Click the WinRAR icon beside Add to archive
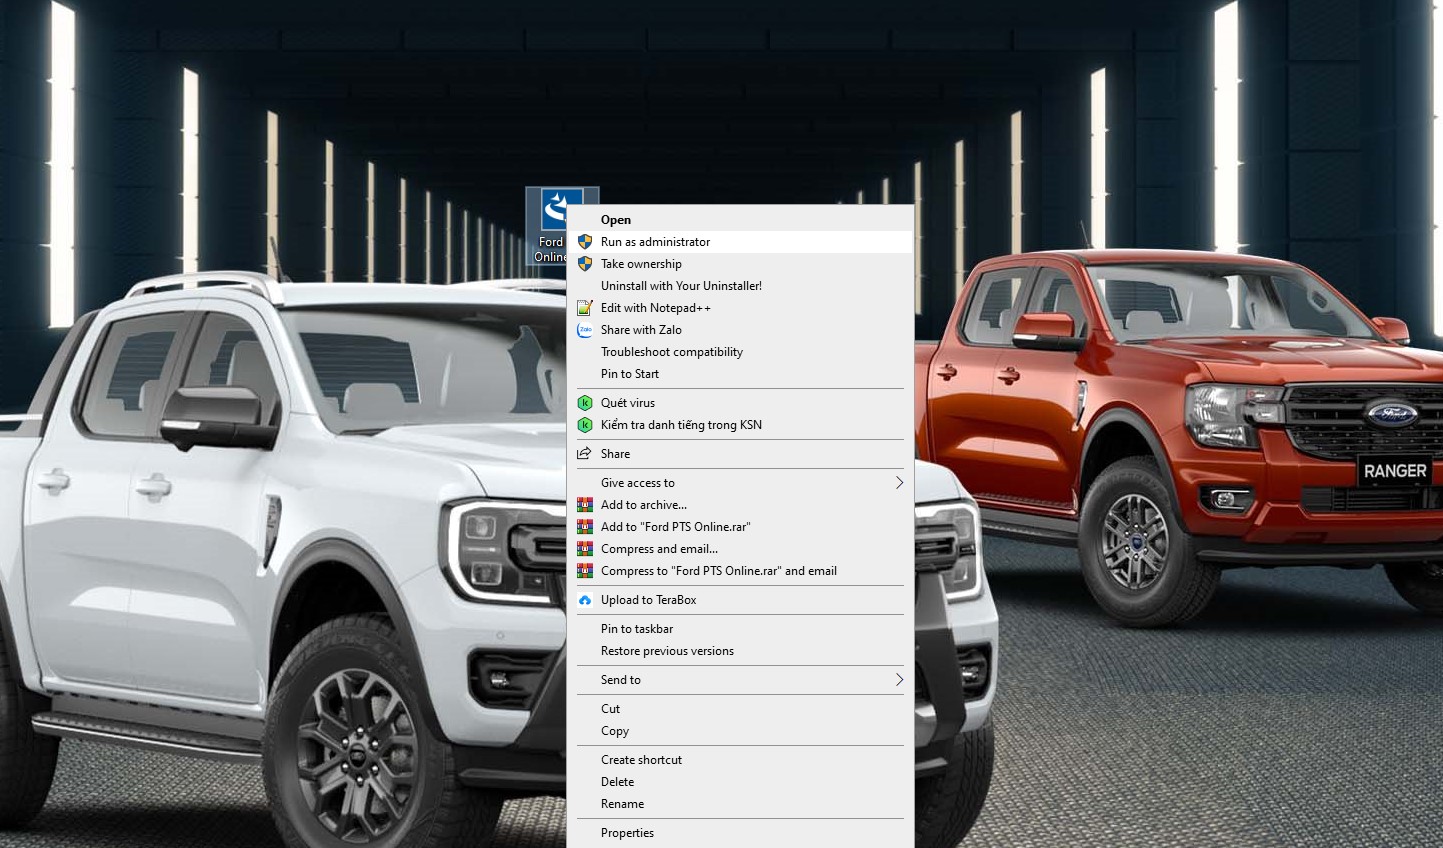Viewport: 1443px width, 848px height. point(585,505)
